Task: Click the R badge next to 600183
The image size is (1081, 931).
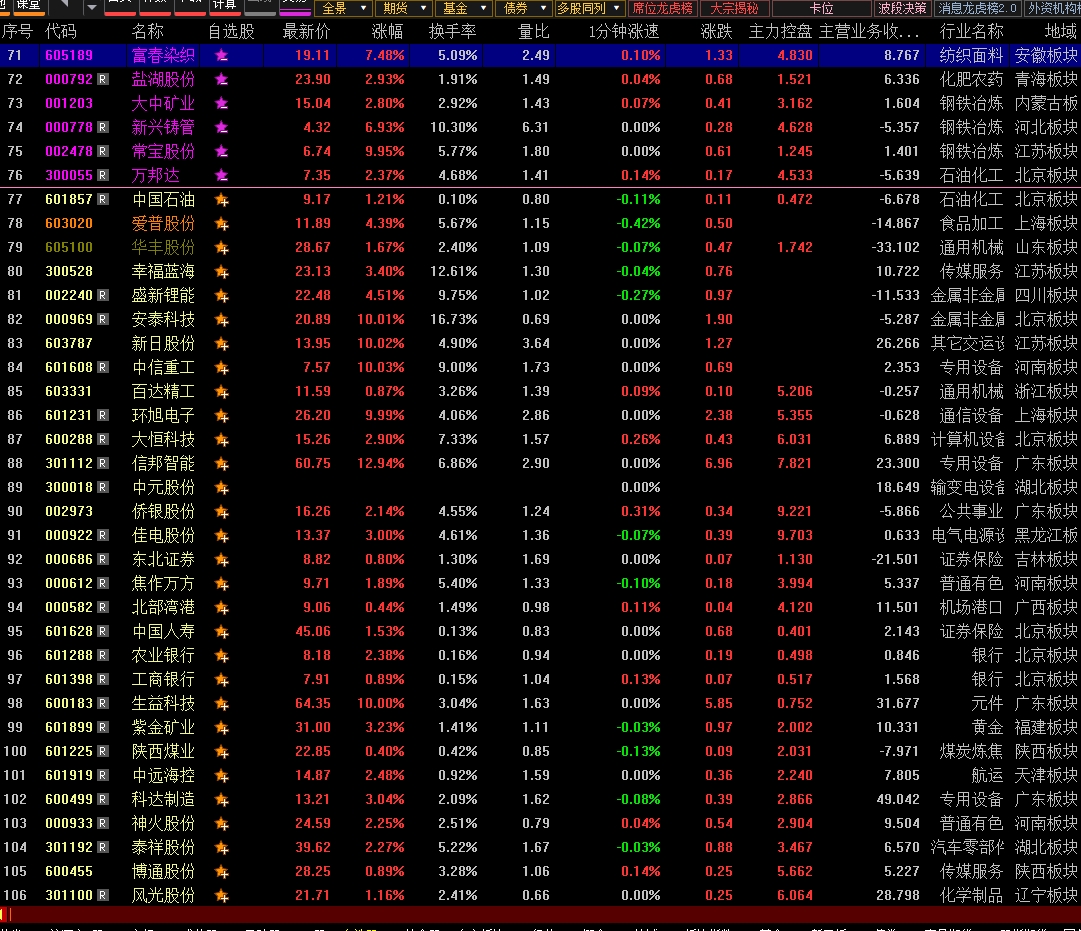Action: (103, 703)
